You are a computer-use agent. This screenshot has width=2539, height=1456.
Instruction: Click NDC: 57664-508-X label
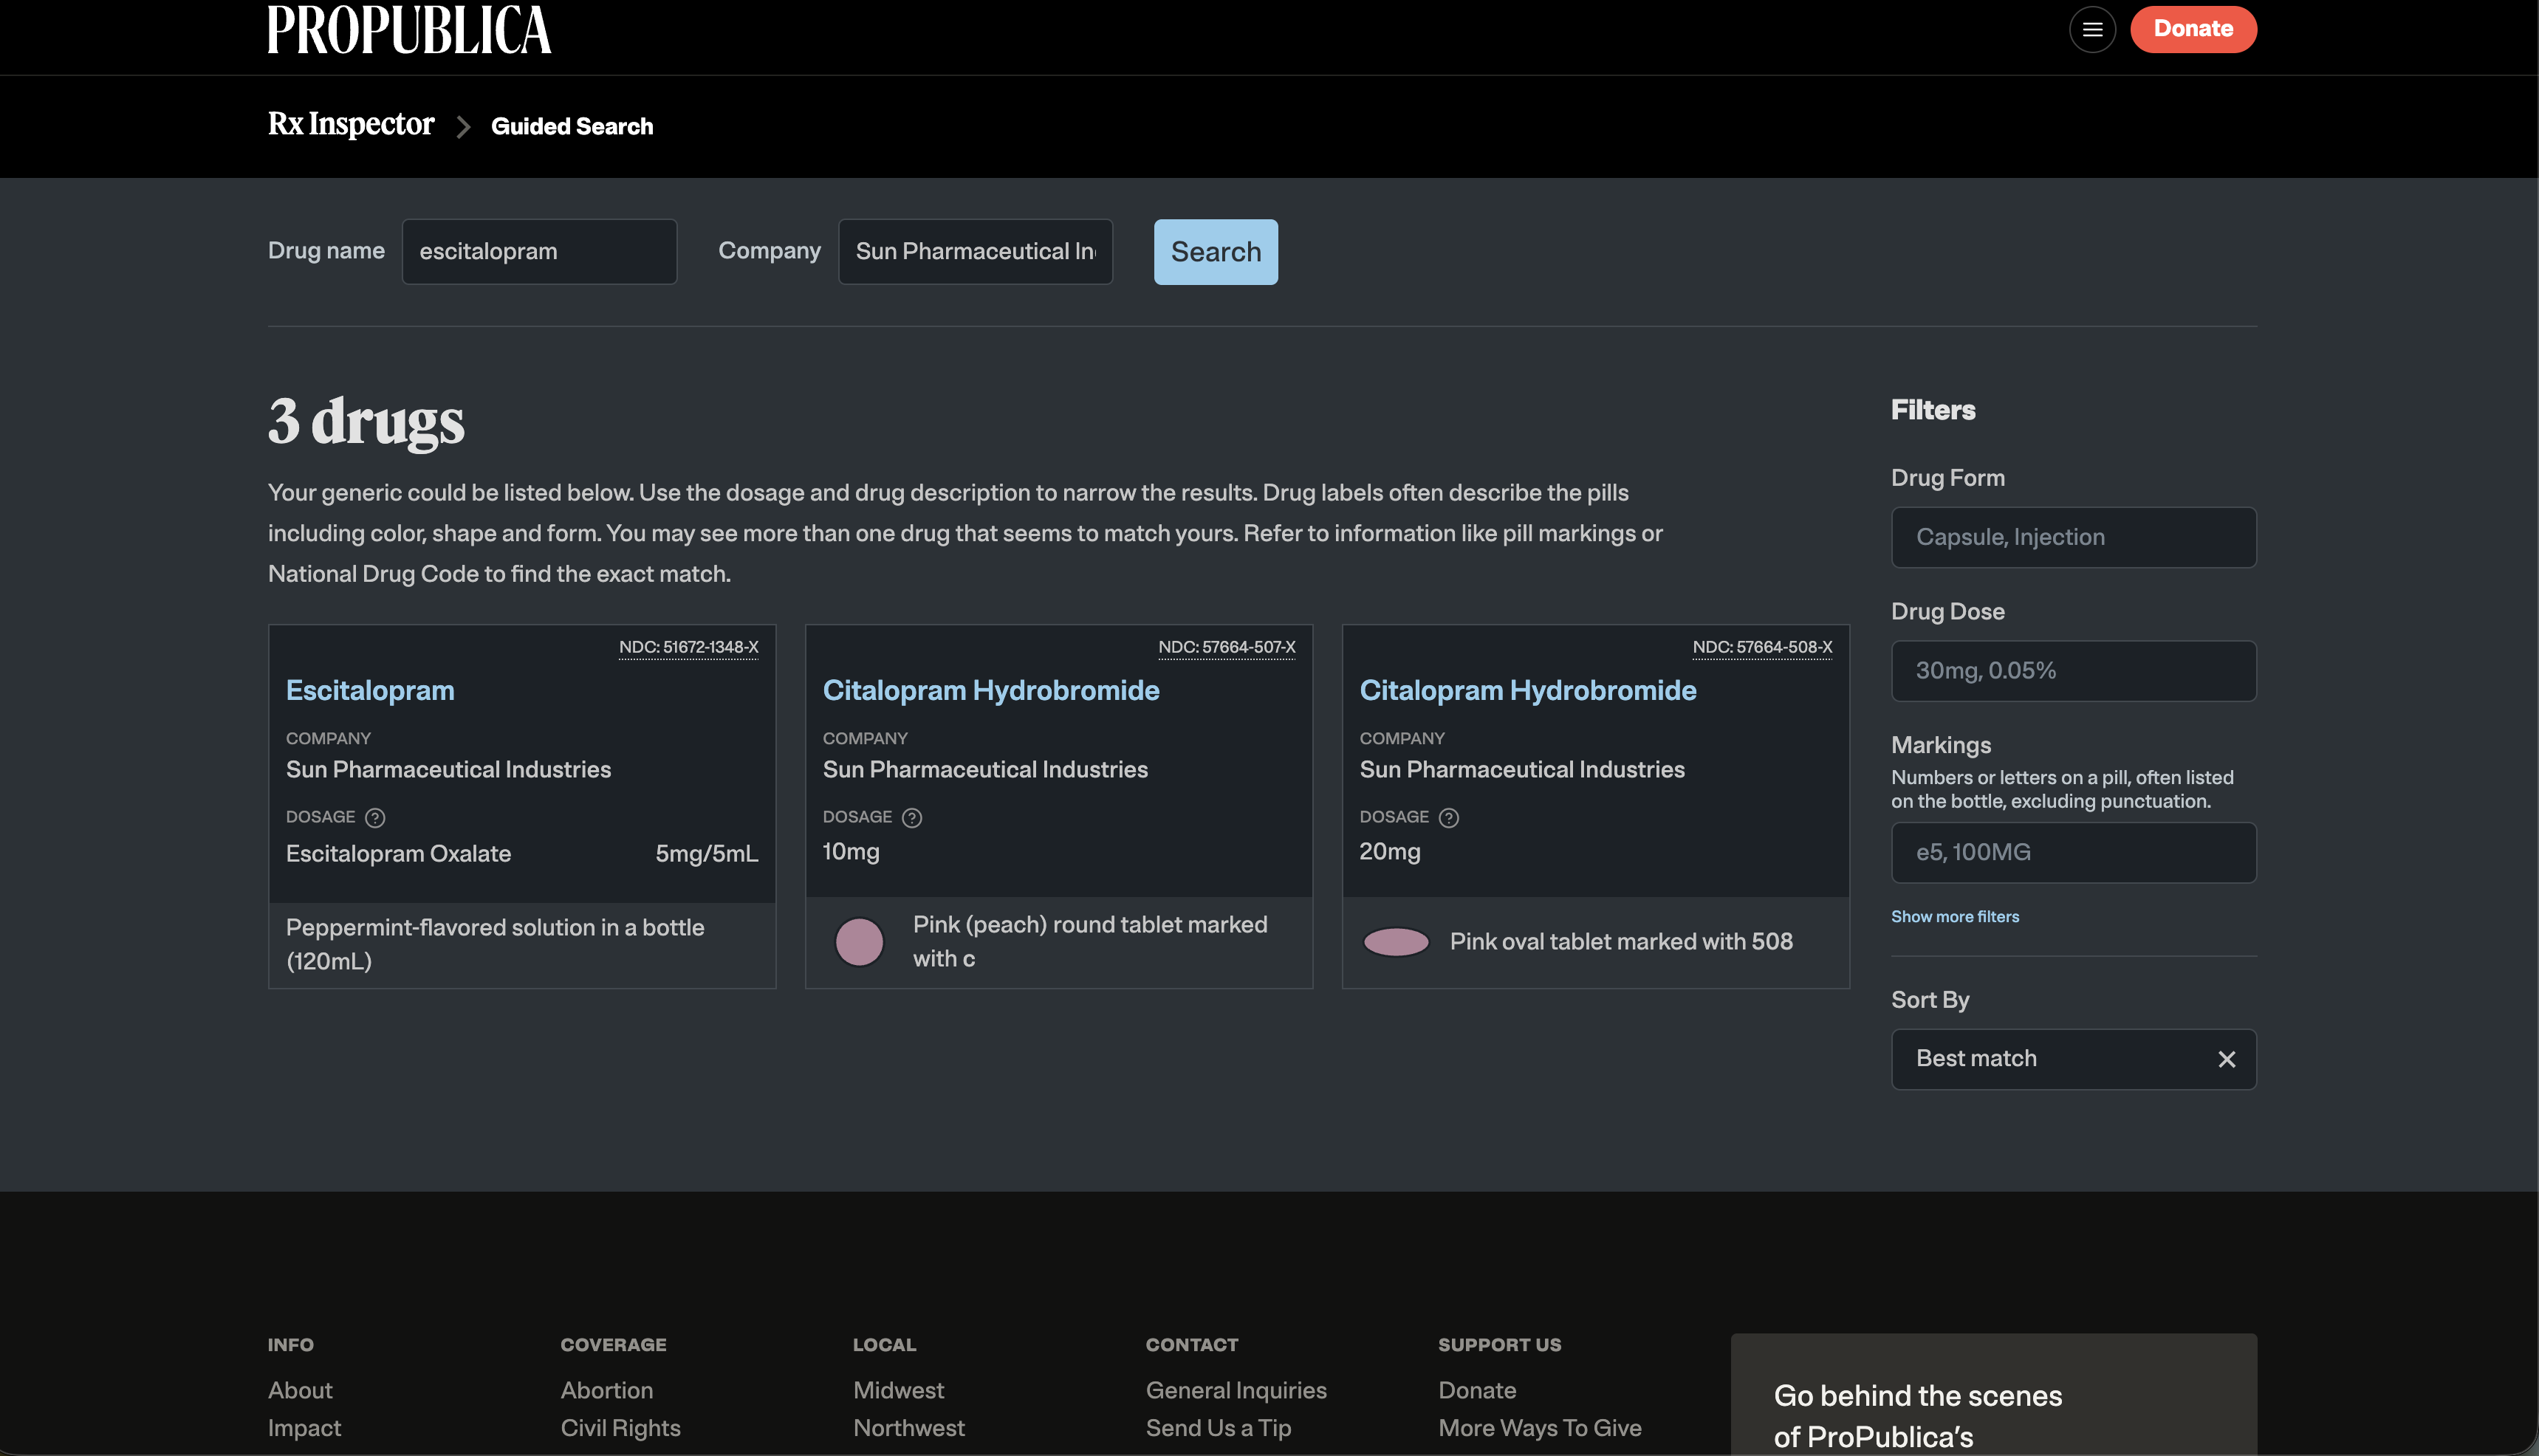pyautogui.click(x=1762, y=647)
